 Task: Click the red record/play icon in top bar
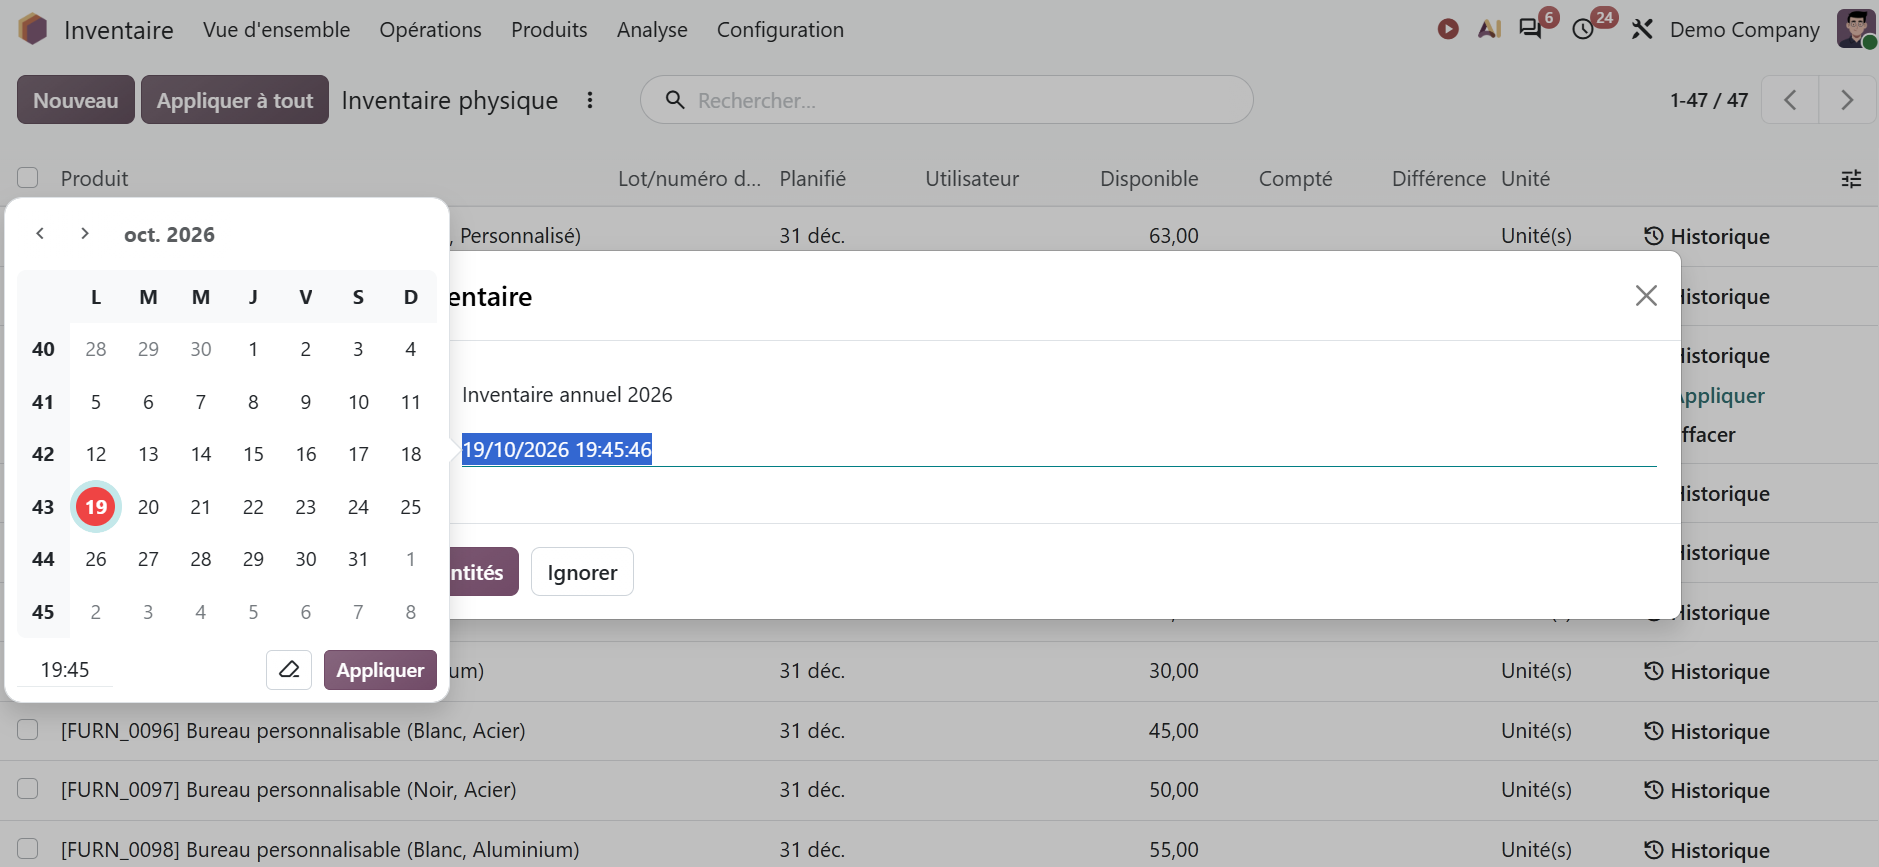pyautogui.click(x=1448, y=29)
